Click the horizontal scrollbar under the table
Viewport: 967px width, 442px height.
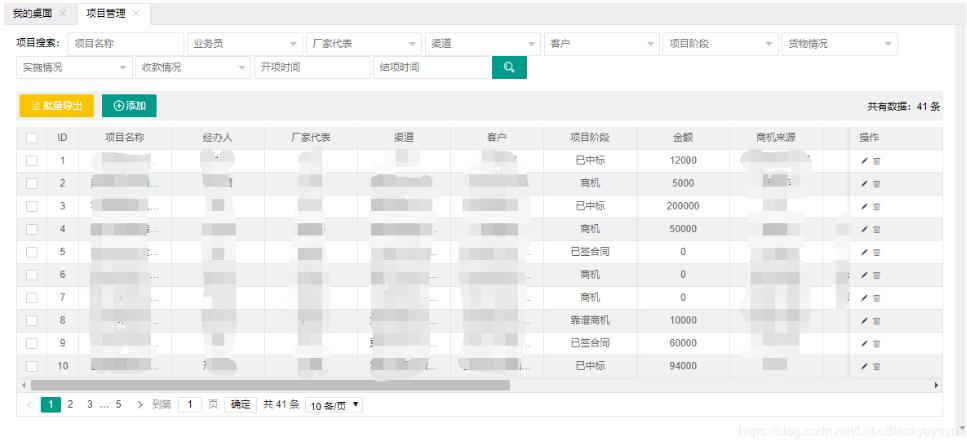(x=270, y=385)
